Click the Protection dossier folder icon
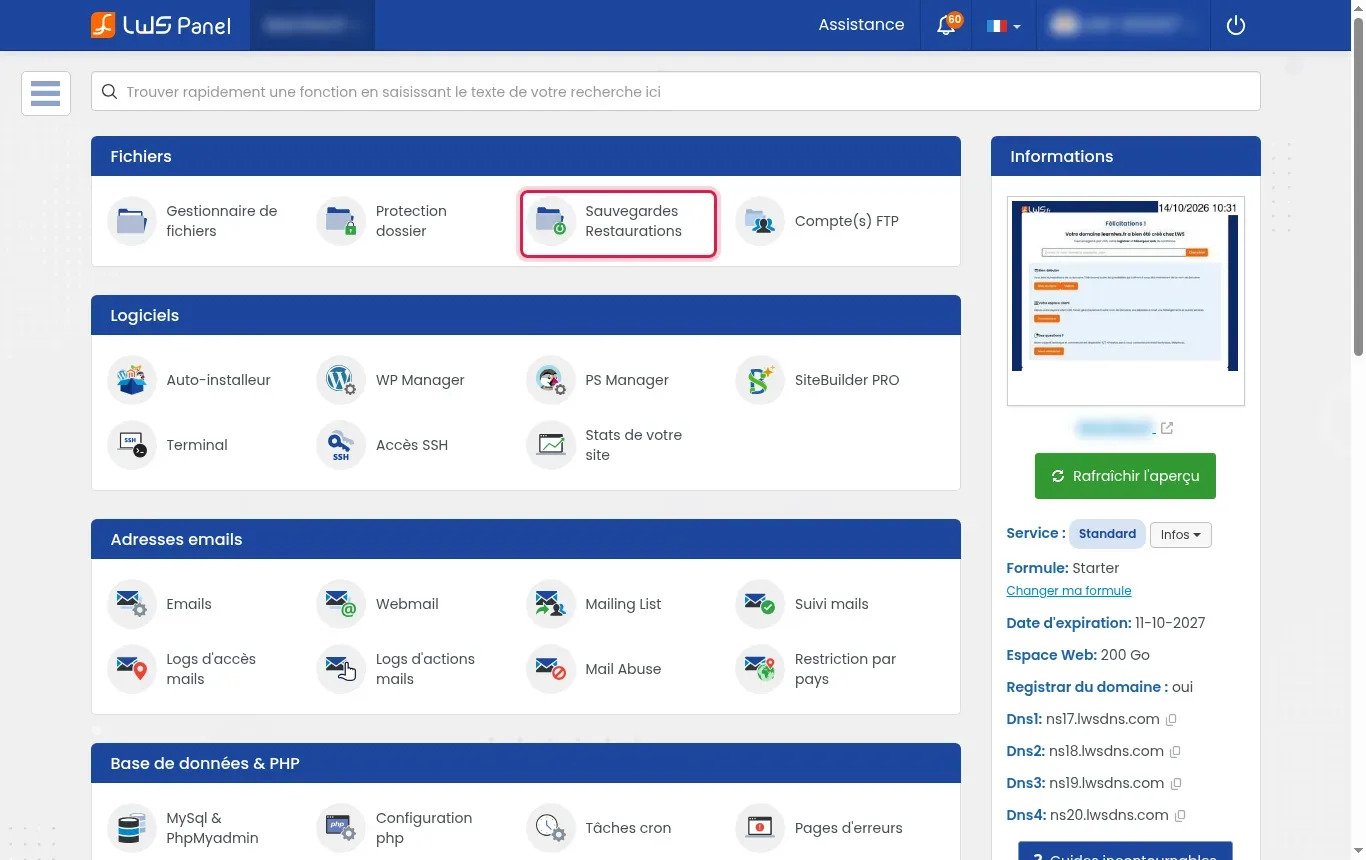The image size is (1366, 860). click(341, 221)
